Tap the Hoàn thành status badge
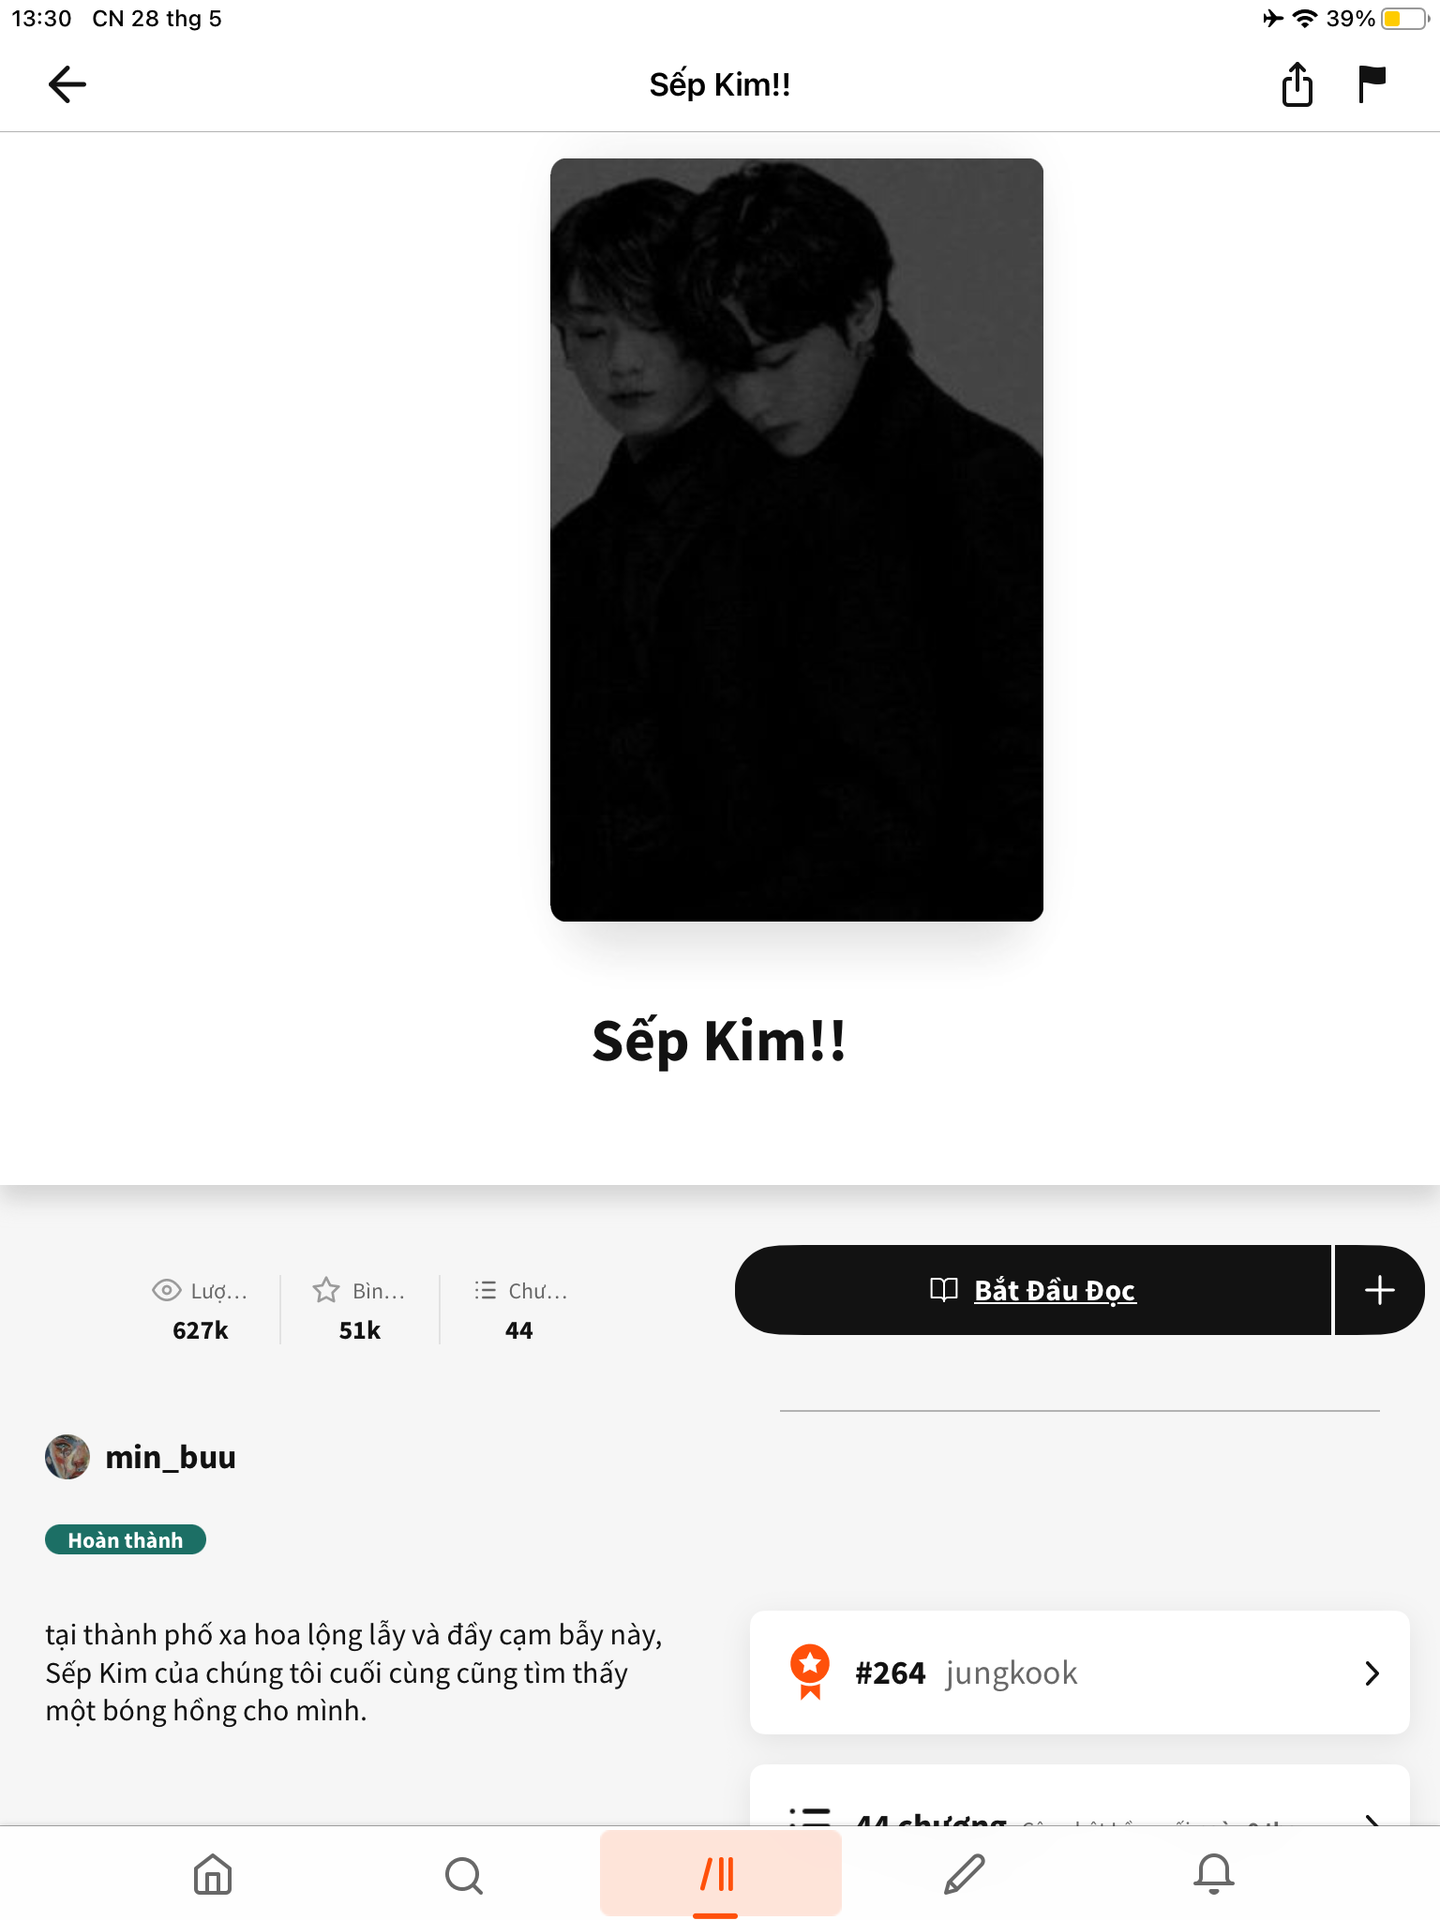 125,1540
